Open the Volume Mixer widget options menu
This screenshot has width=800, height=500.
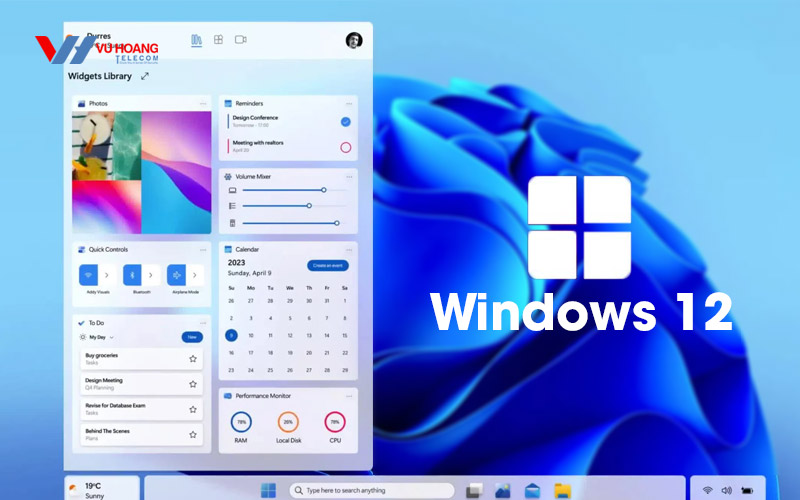click(x=349, y=177)
